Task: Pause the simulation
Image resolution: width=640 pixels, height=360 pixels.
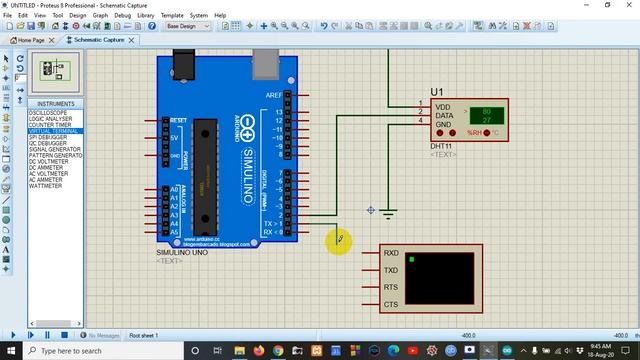Action: click(47, 335)
